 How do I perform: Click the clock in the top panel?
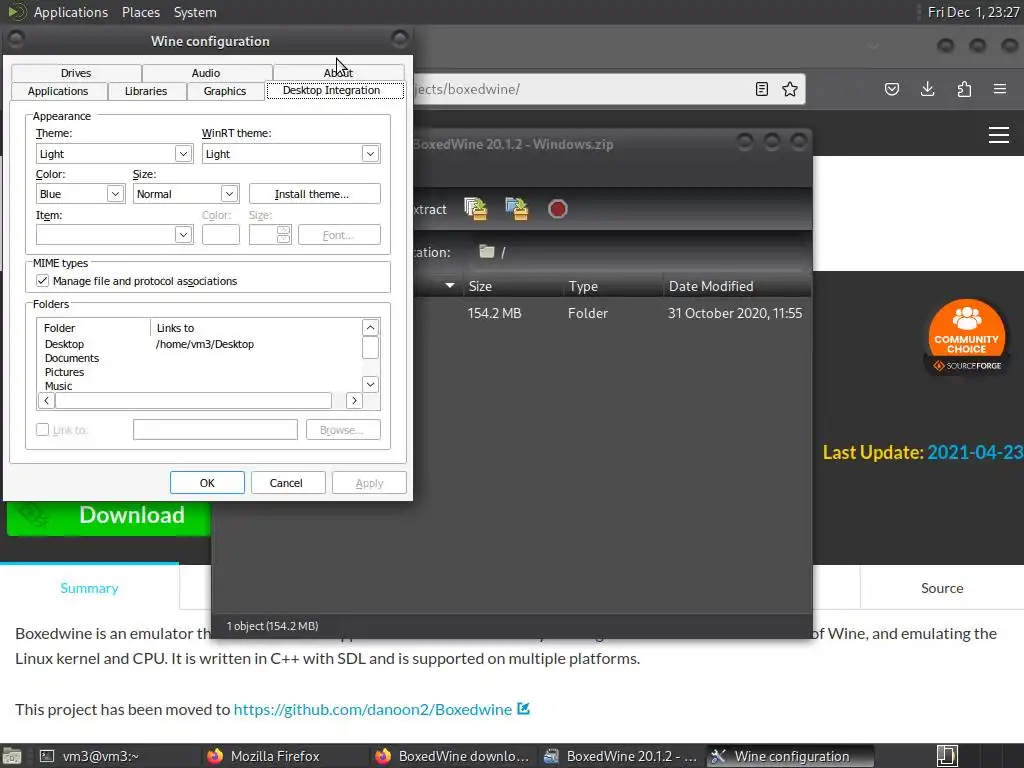tap(973, 12)
